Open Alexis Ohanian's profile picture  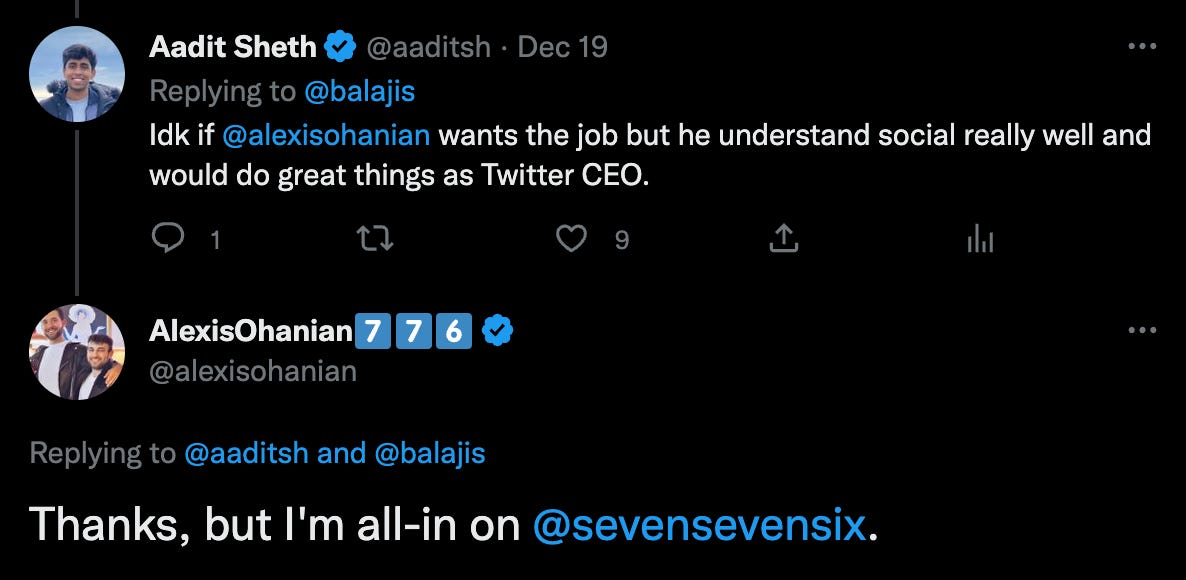tap(77, 351)
